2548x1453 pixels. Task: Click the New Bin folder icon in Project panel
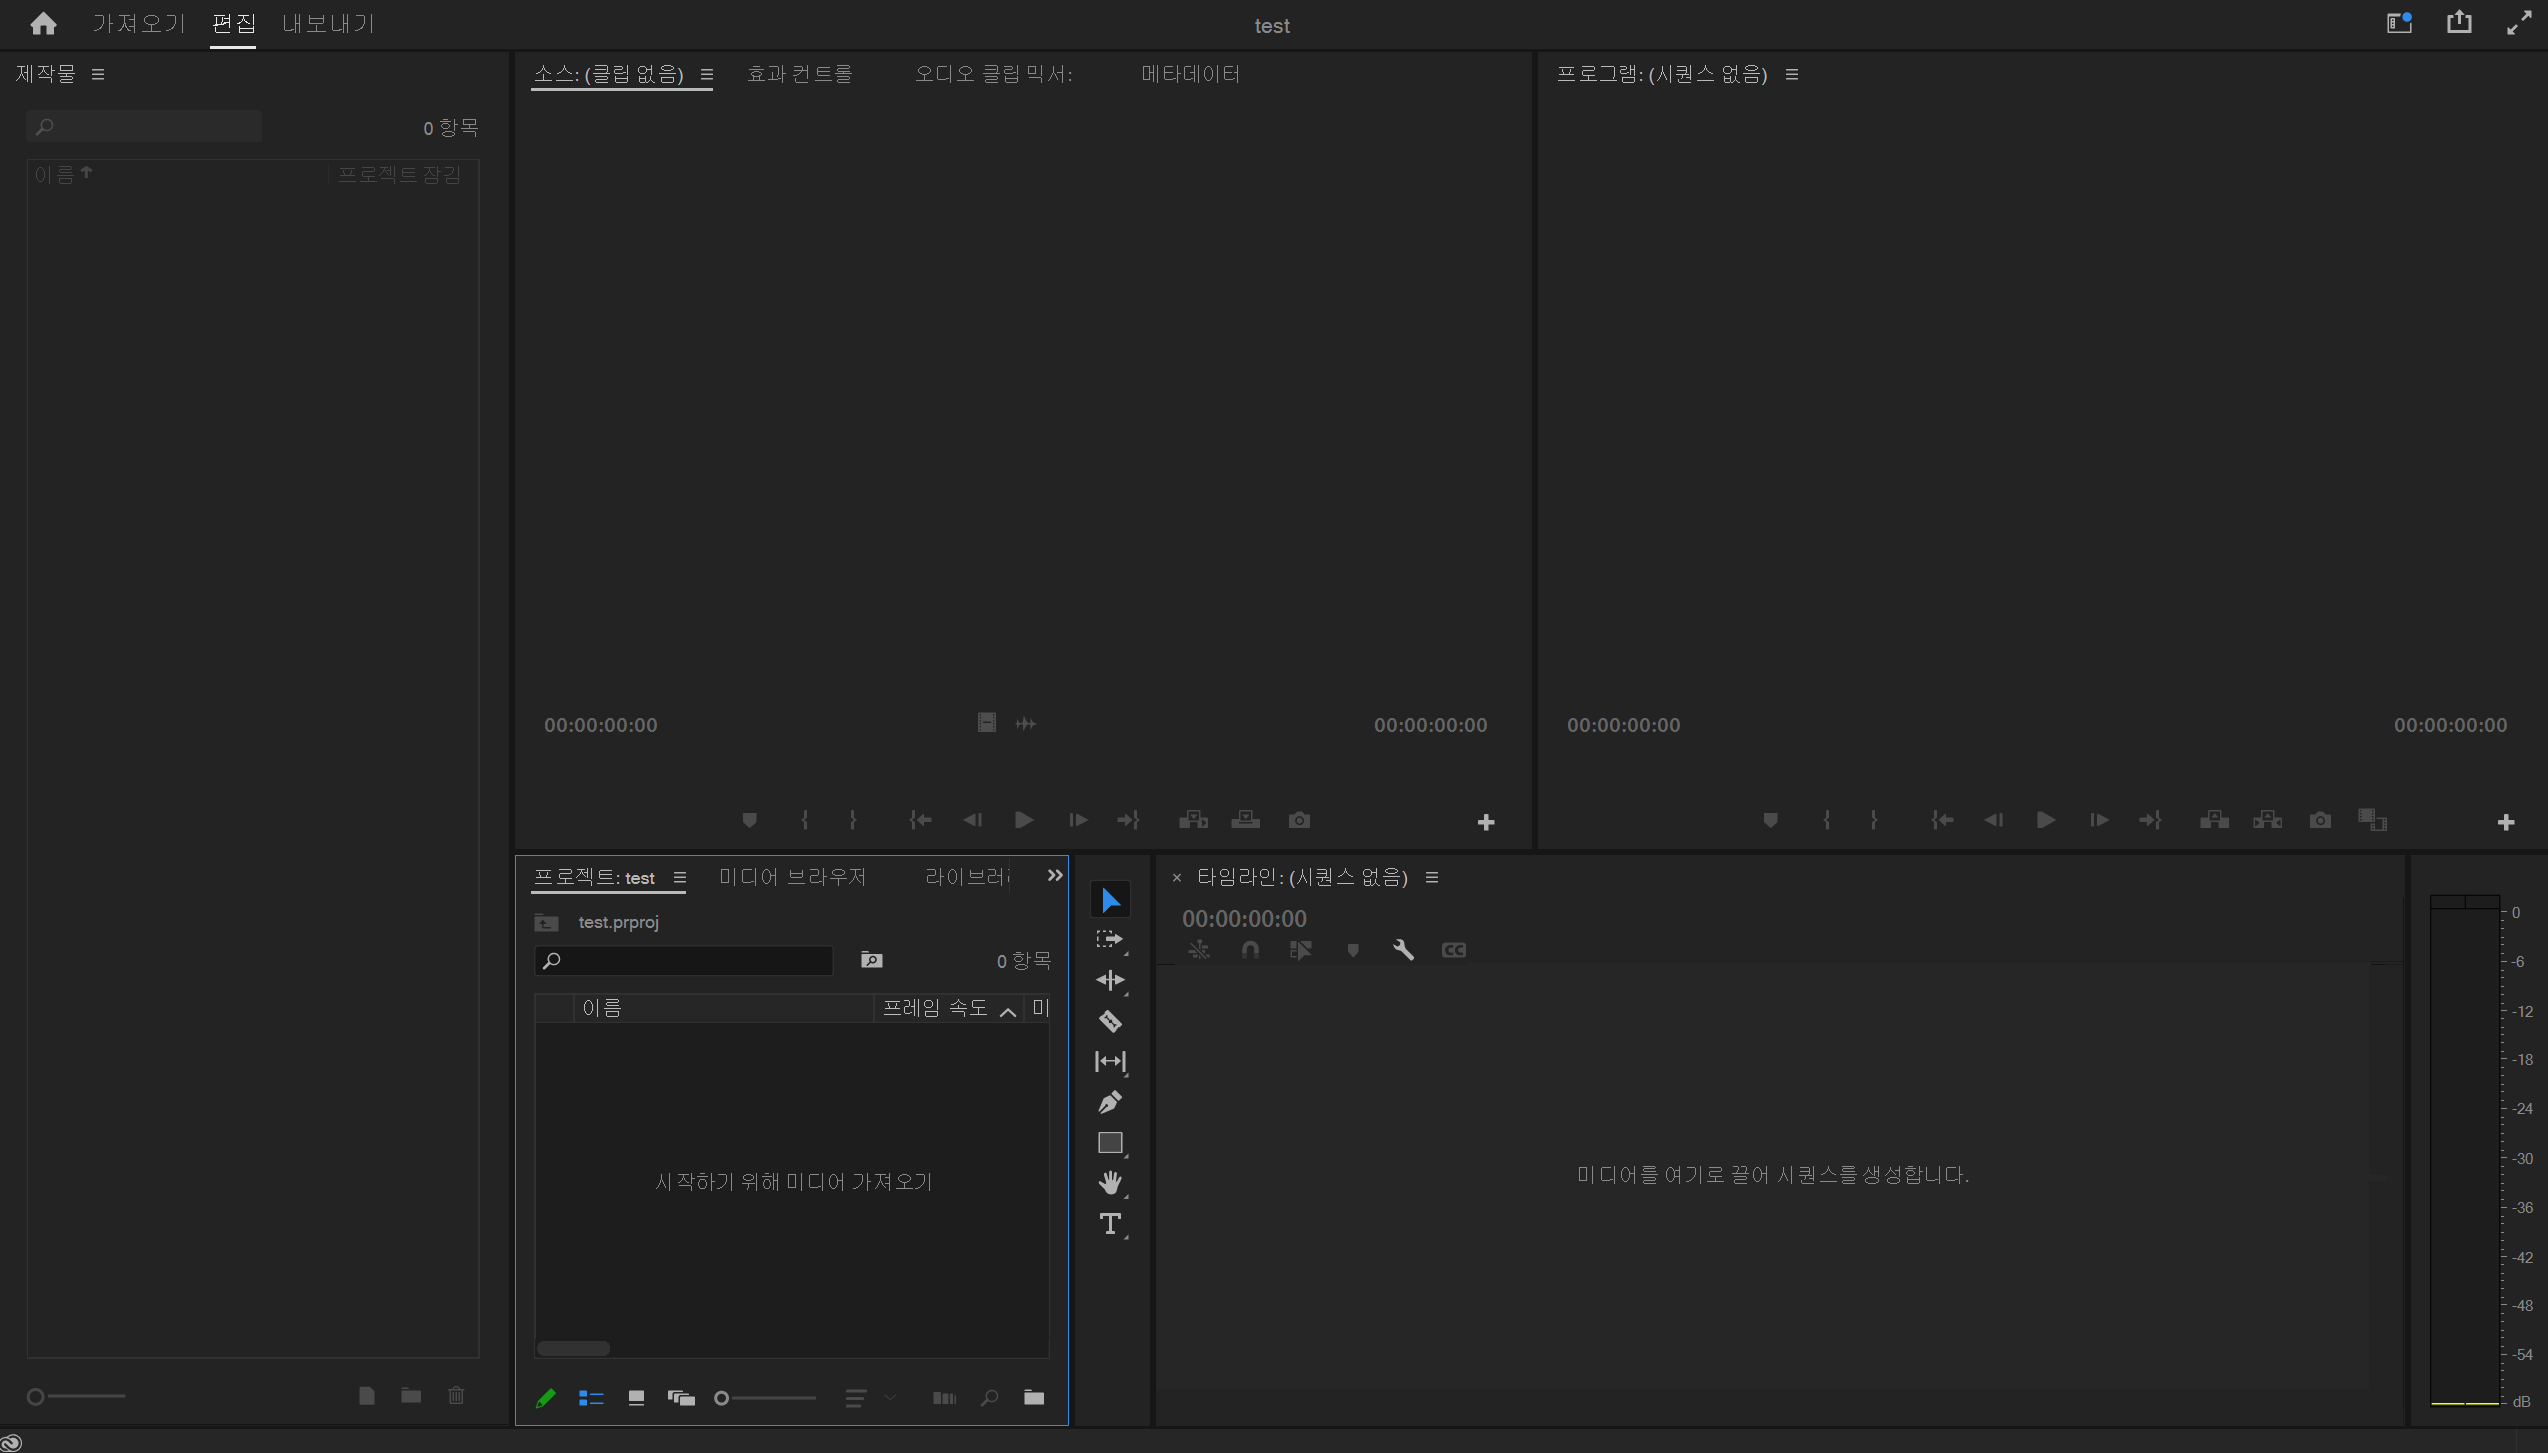click(1034, 1397)
